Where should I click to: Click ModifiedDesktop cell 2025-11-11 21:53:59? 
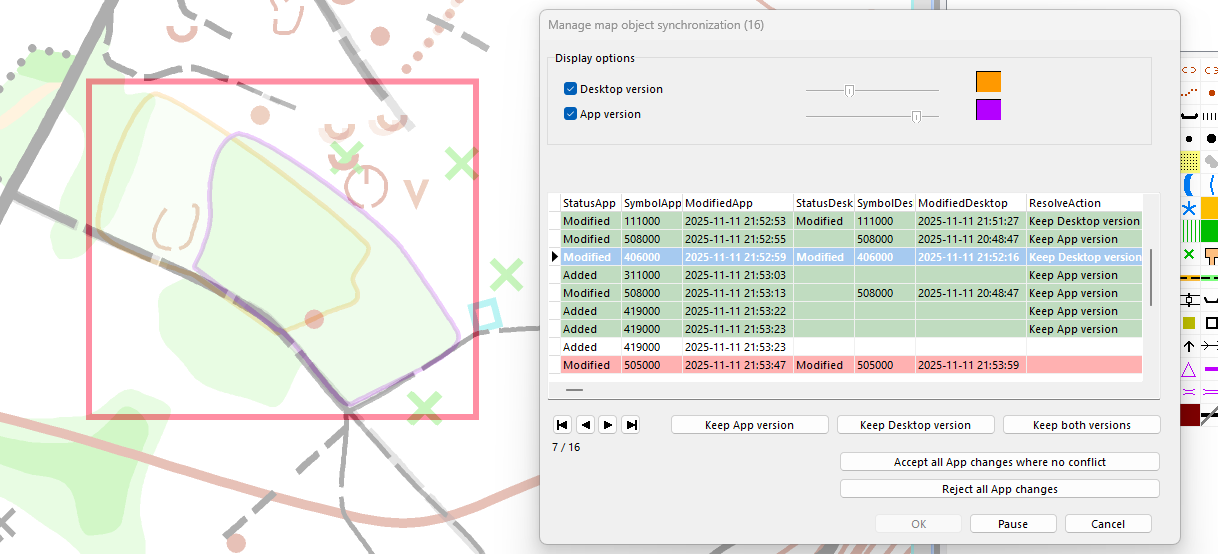tap(970, 365)
